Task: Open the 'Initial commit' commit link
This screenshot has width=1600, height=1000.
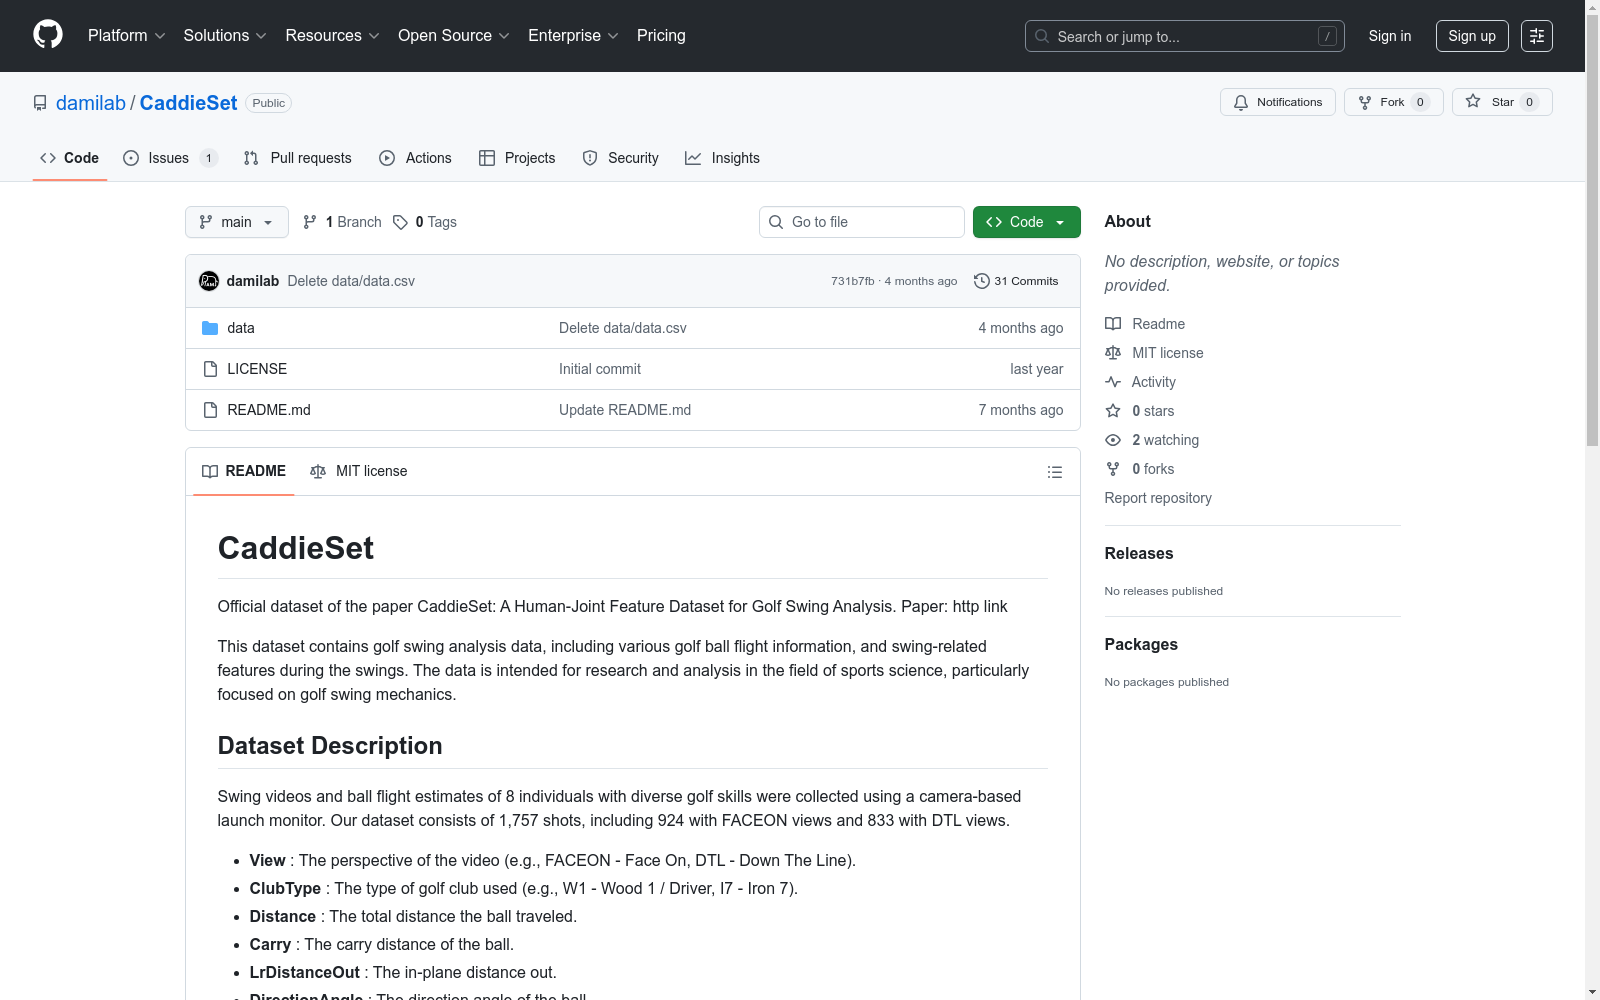Action: [x=600, y=369]
